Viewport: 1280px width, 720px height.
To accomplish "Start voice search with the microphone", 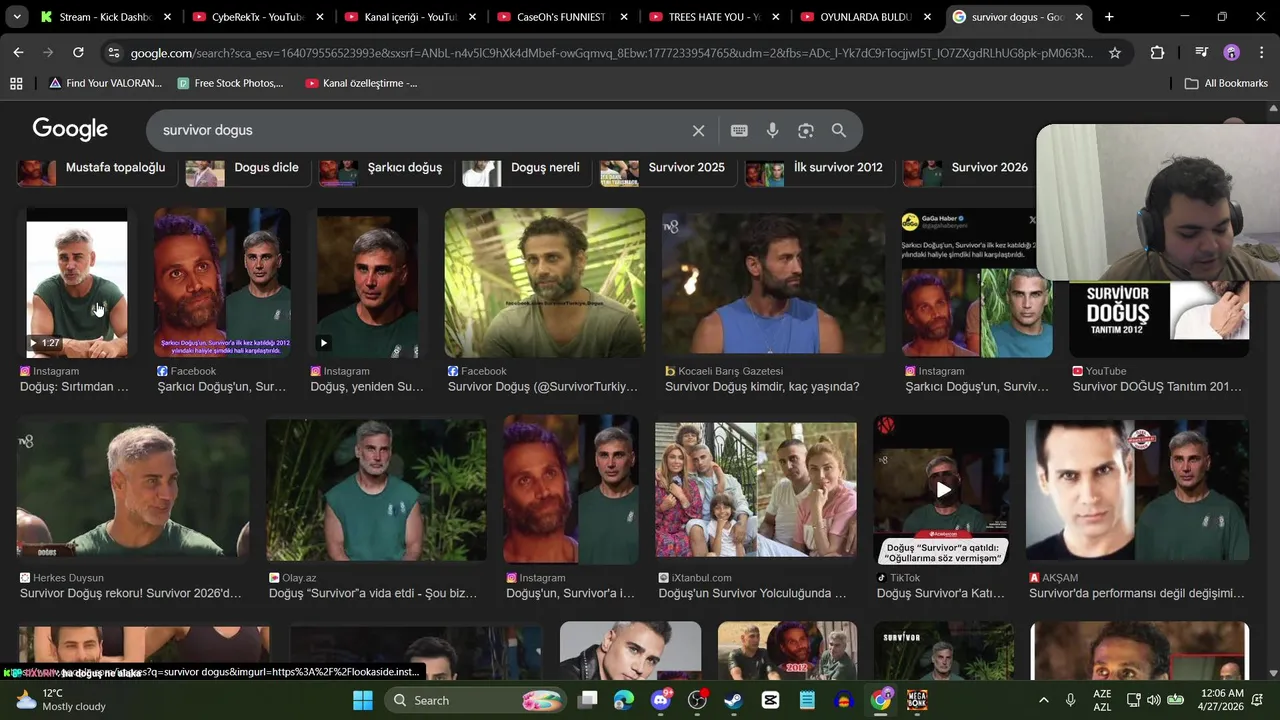I will (x=772, y=130).
